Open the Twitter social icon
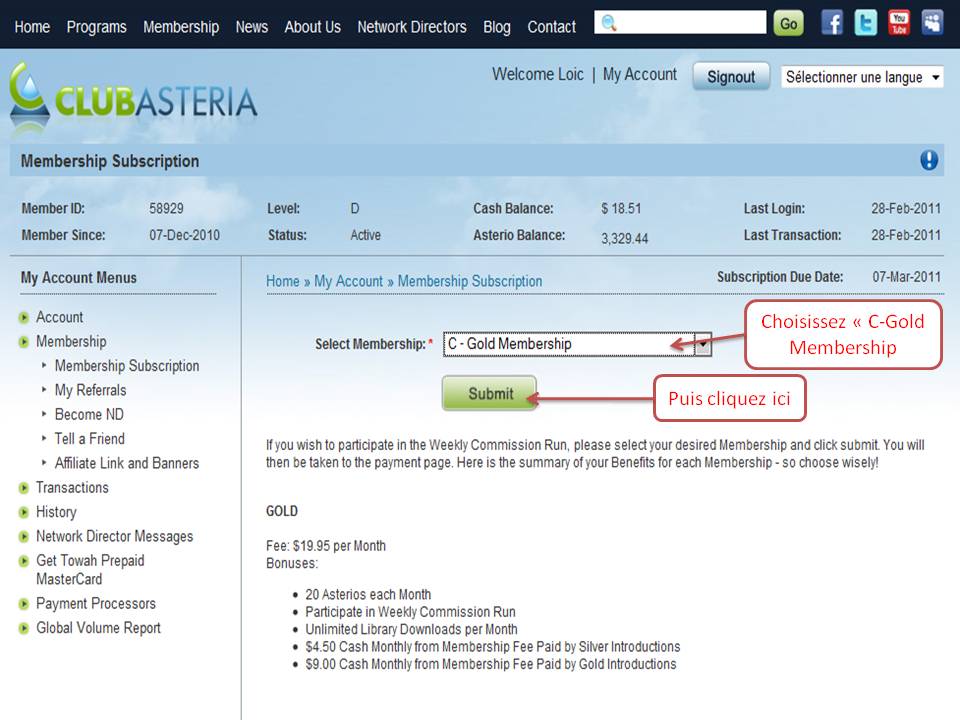This screenshot has width=960, height=720. 866,23
